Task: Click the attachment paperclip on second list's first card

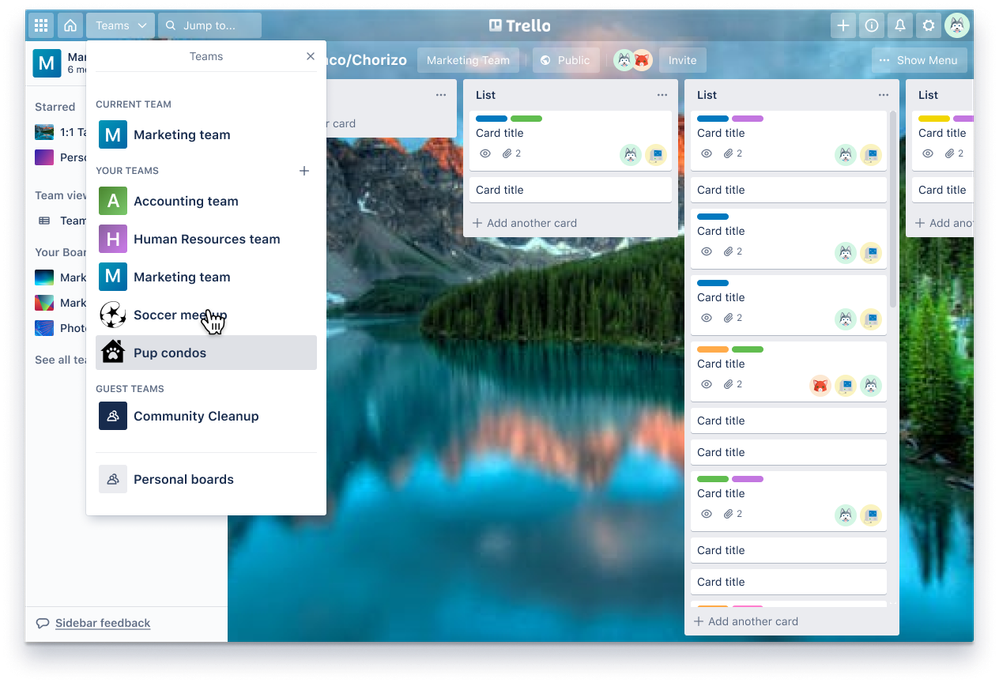Action: click(507, 154)
